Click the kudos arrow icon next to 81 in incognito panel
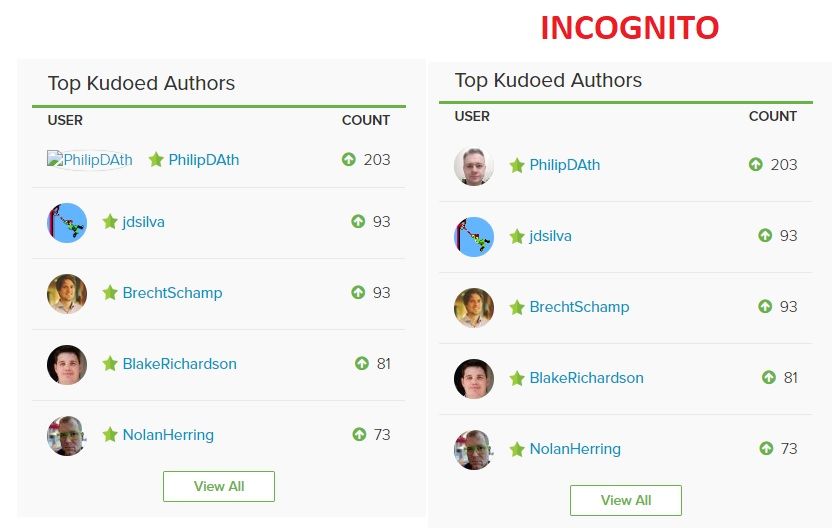The image size is (836, 528). 768,377
